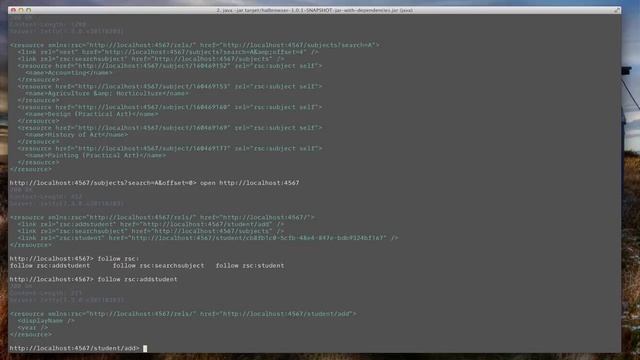Click the full-screen arrows icon in title bar
The width and height of the screenshot is (640, 360).
pyautogui.click(x=616, y=10)
